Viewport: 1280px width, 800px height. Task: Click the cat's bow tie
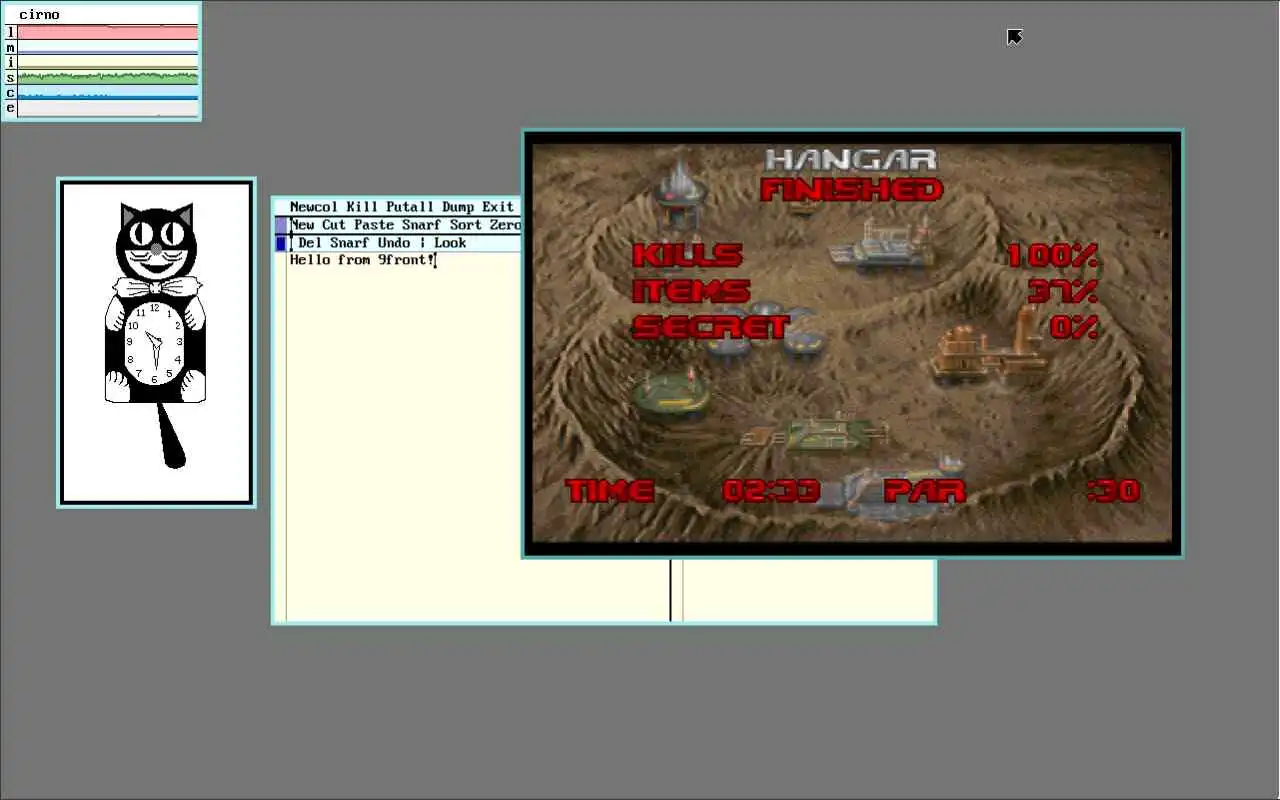click(x=155, y=287)
